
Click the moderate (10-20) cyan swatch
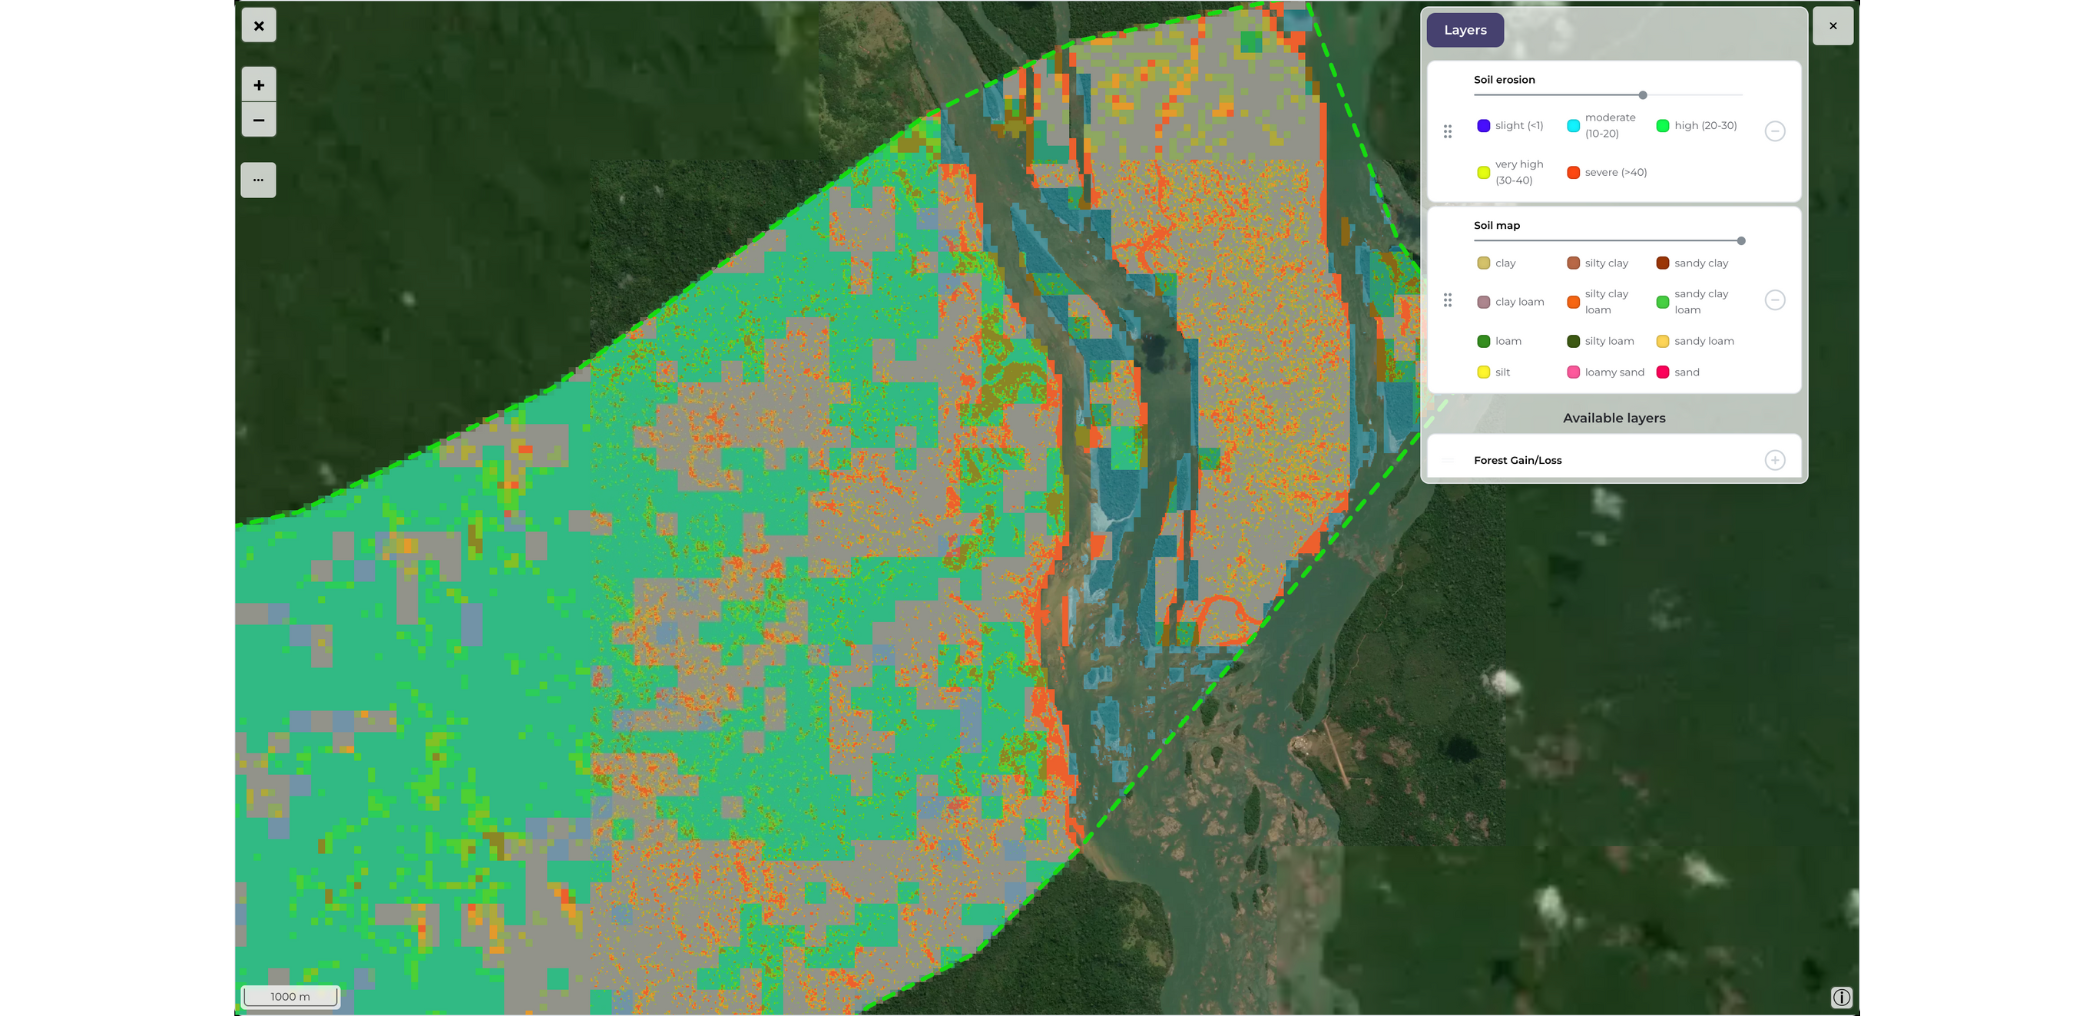pyautogui.click(x=1573, y=126)
